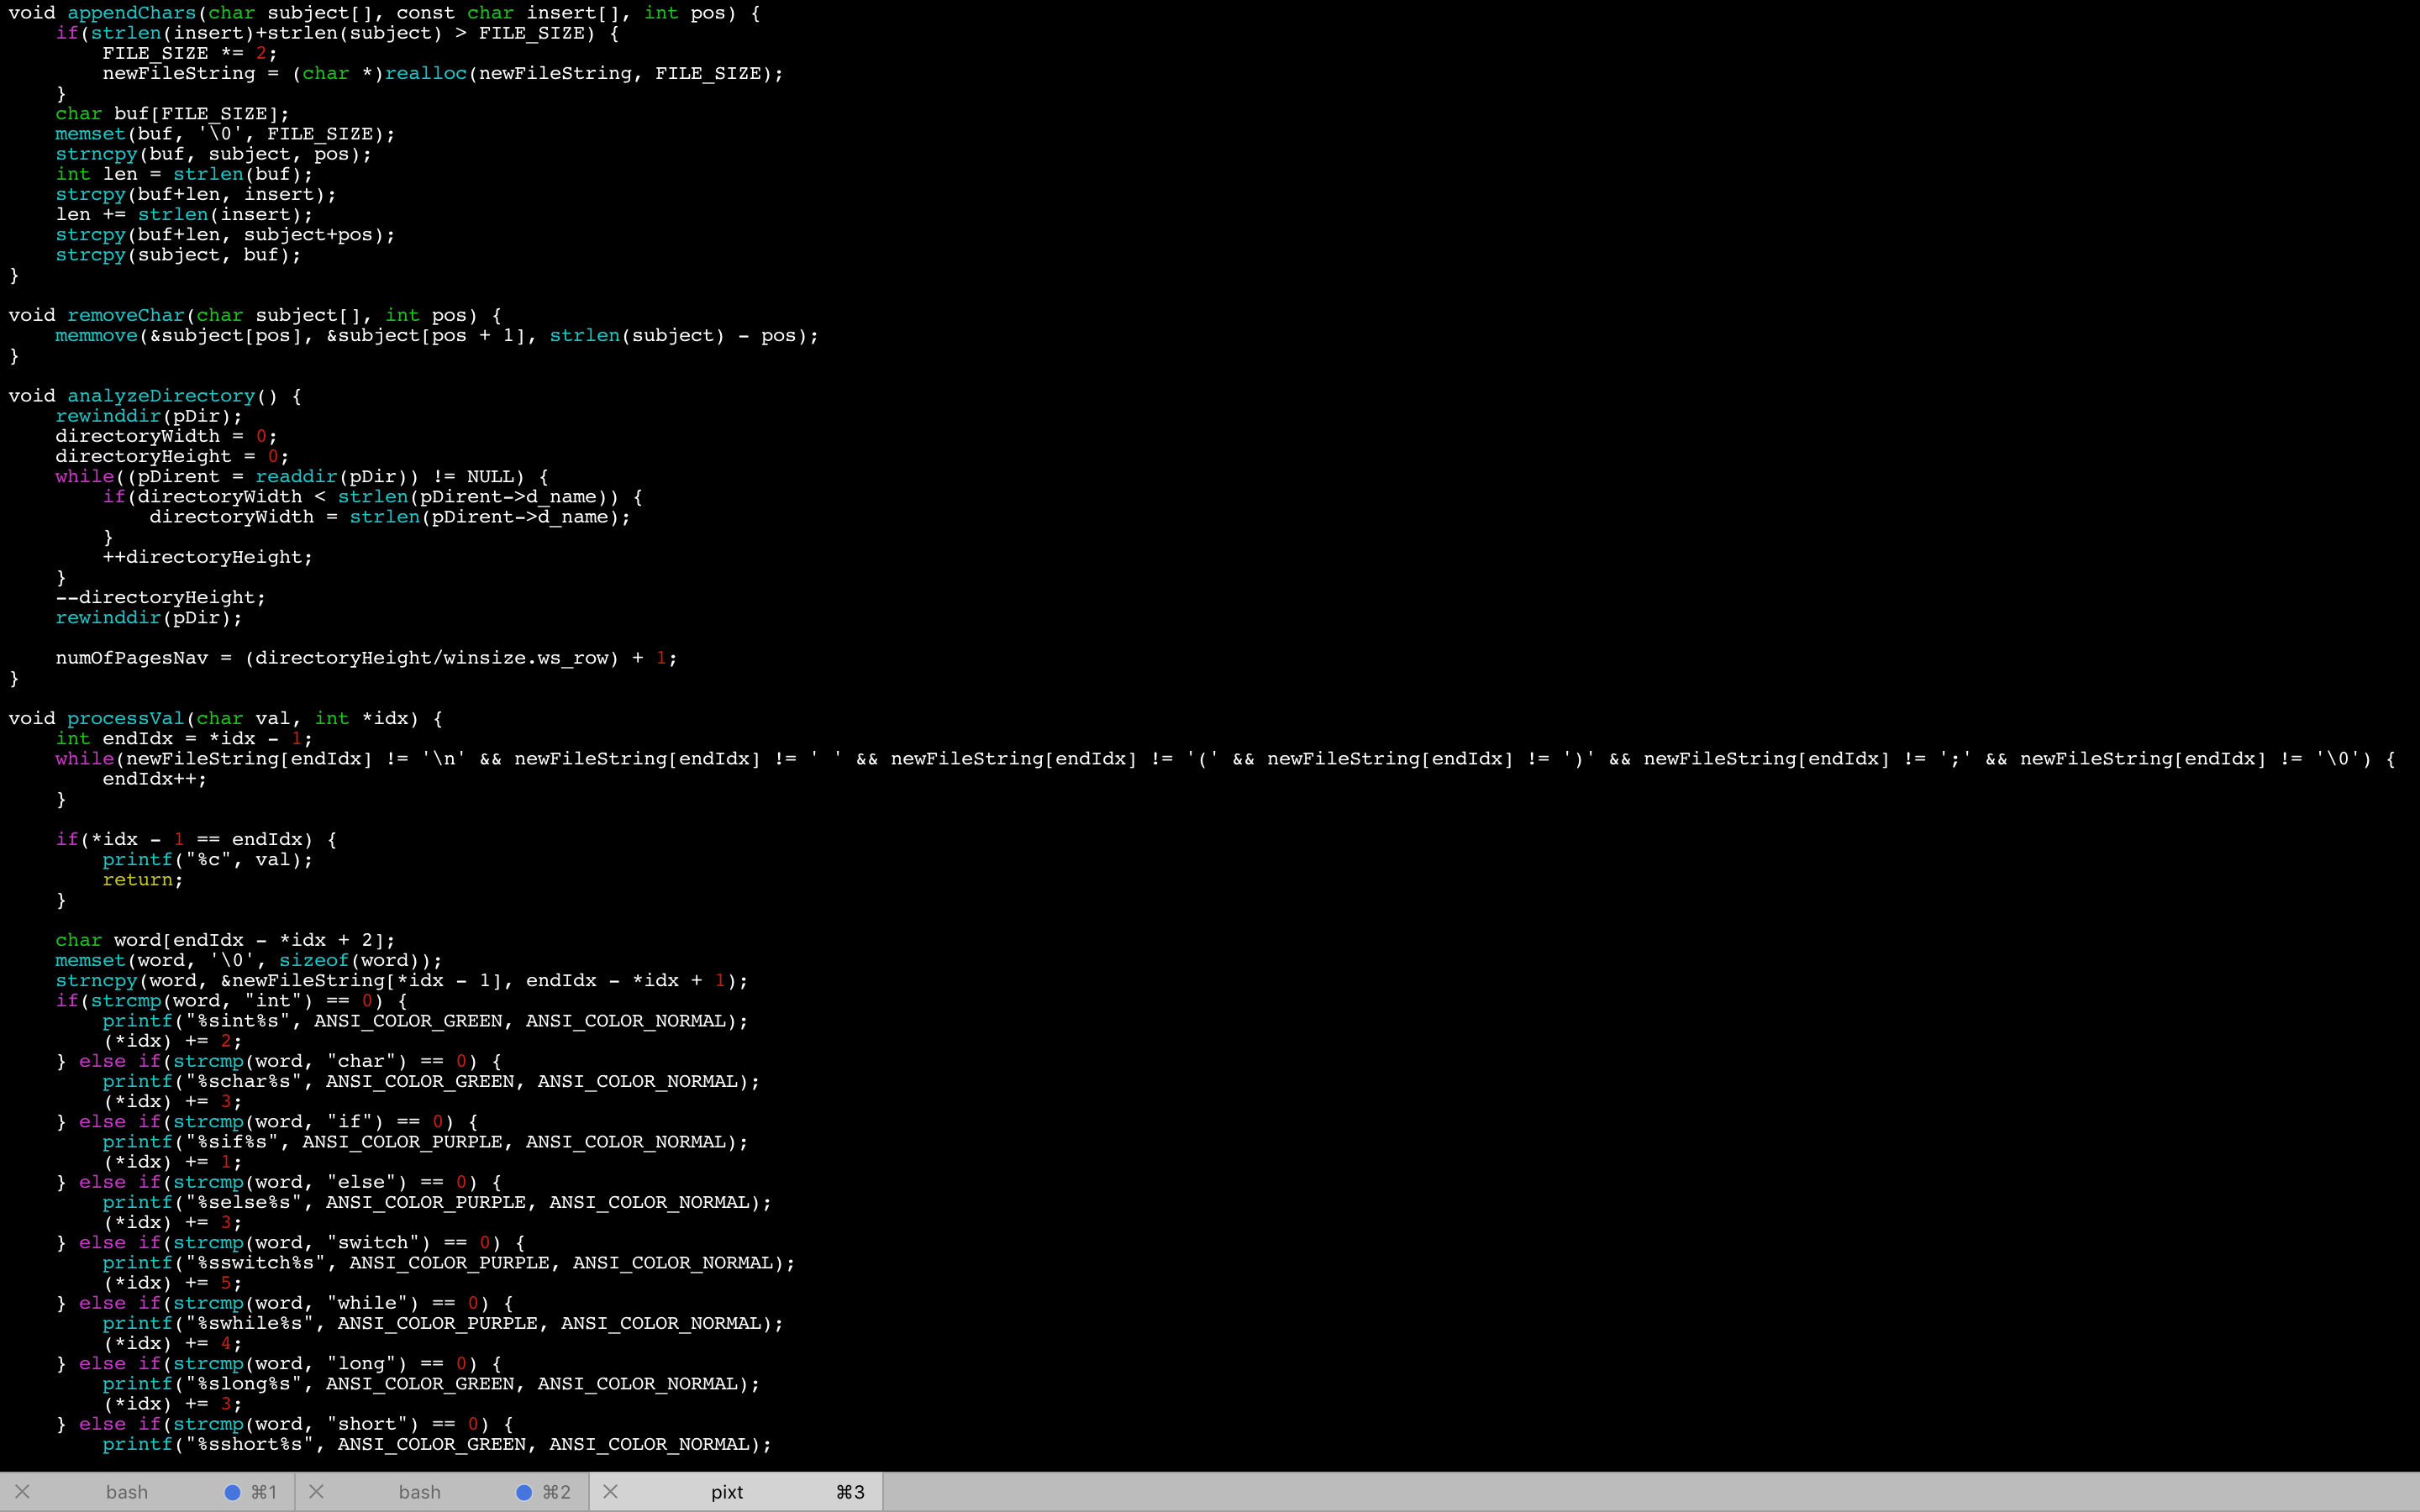Select the pixt tab
This screenshot has width=2420, height=1512.
(727, 1492)
